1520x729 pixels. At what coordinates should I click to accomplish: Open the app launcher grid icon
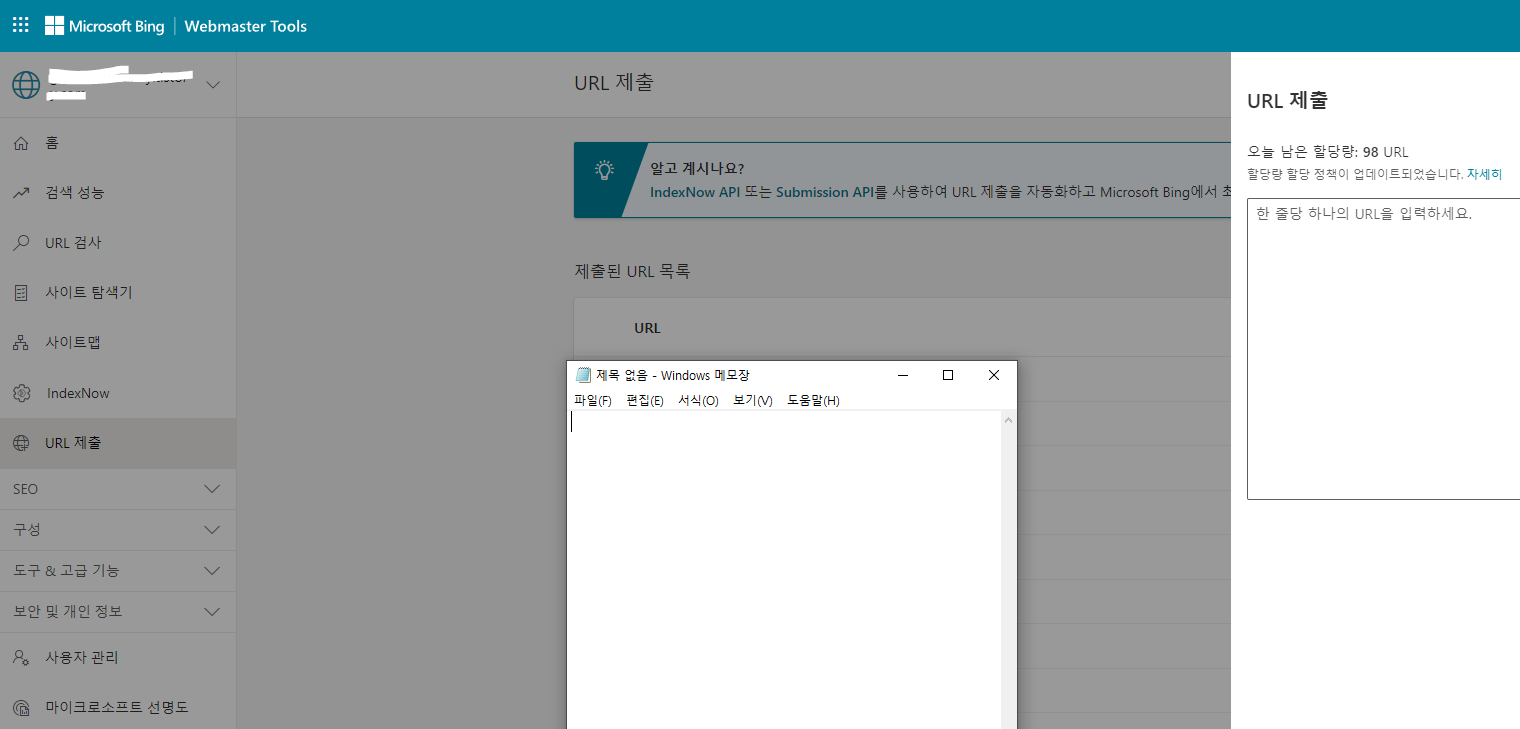click(x=21, y=26)
